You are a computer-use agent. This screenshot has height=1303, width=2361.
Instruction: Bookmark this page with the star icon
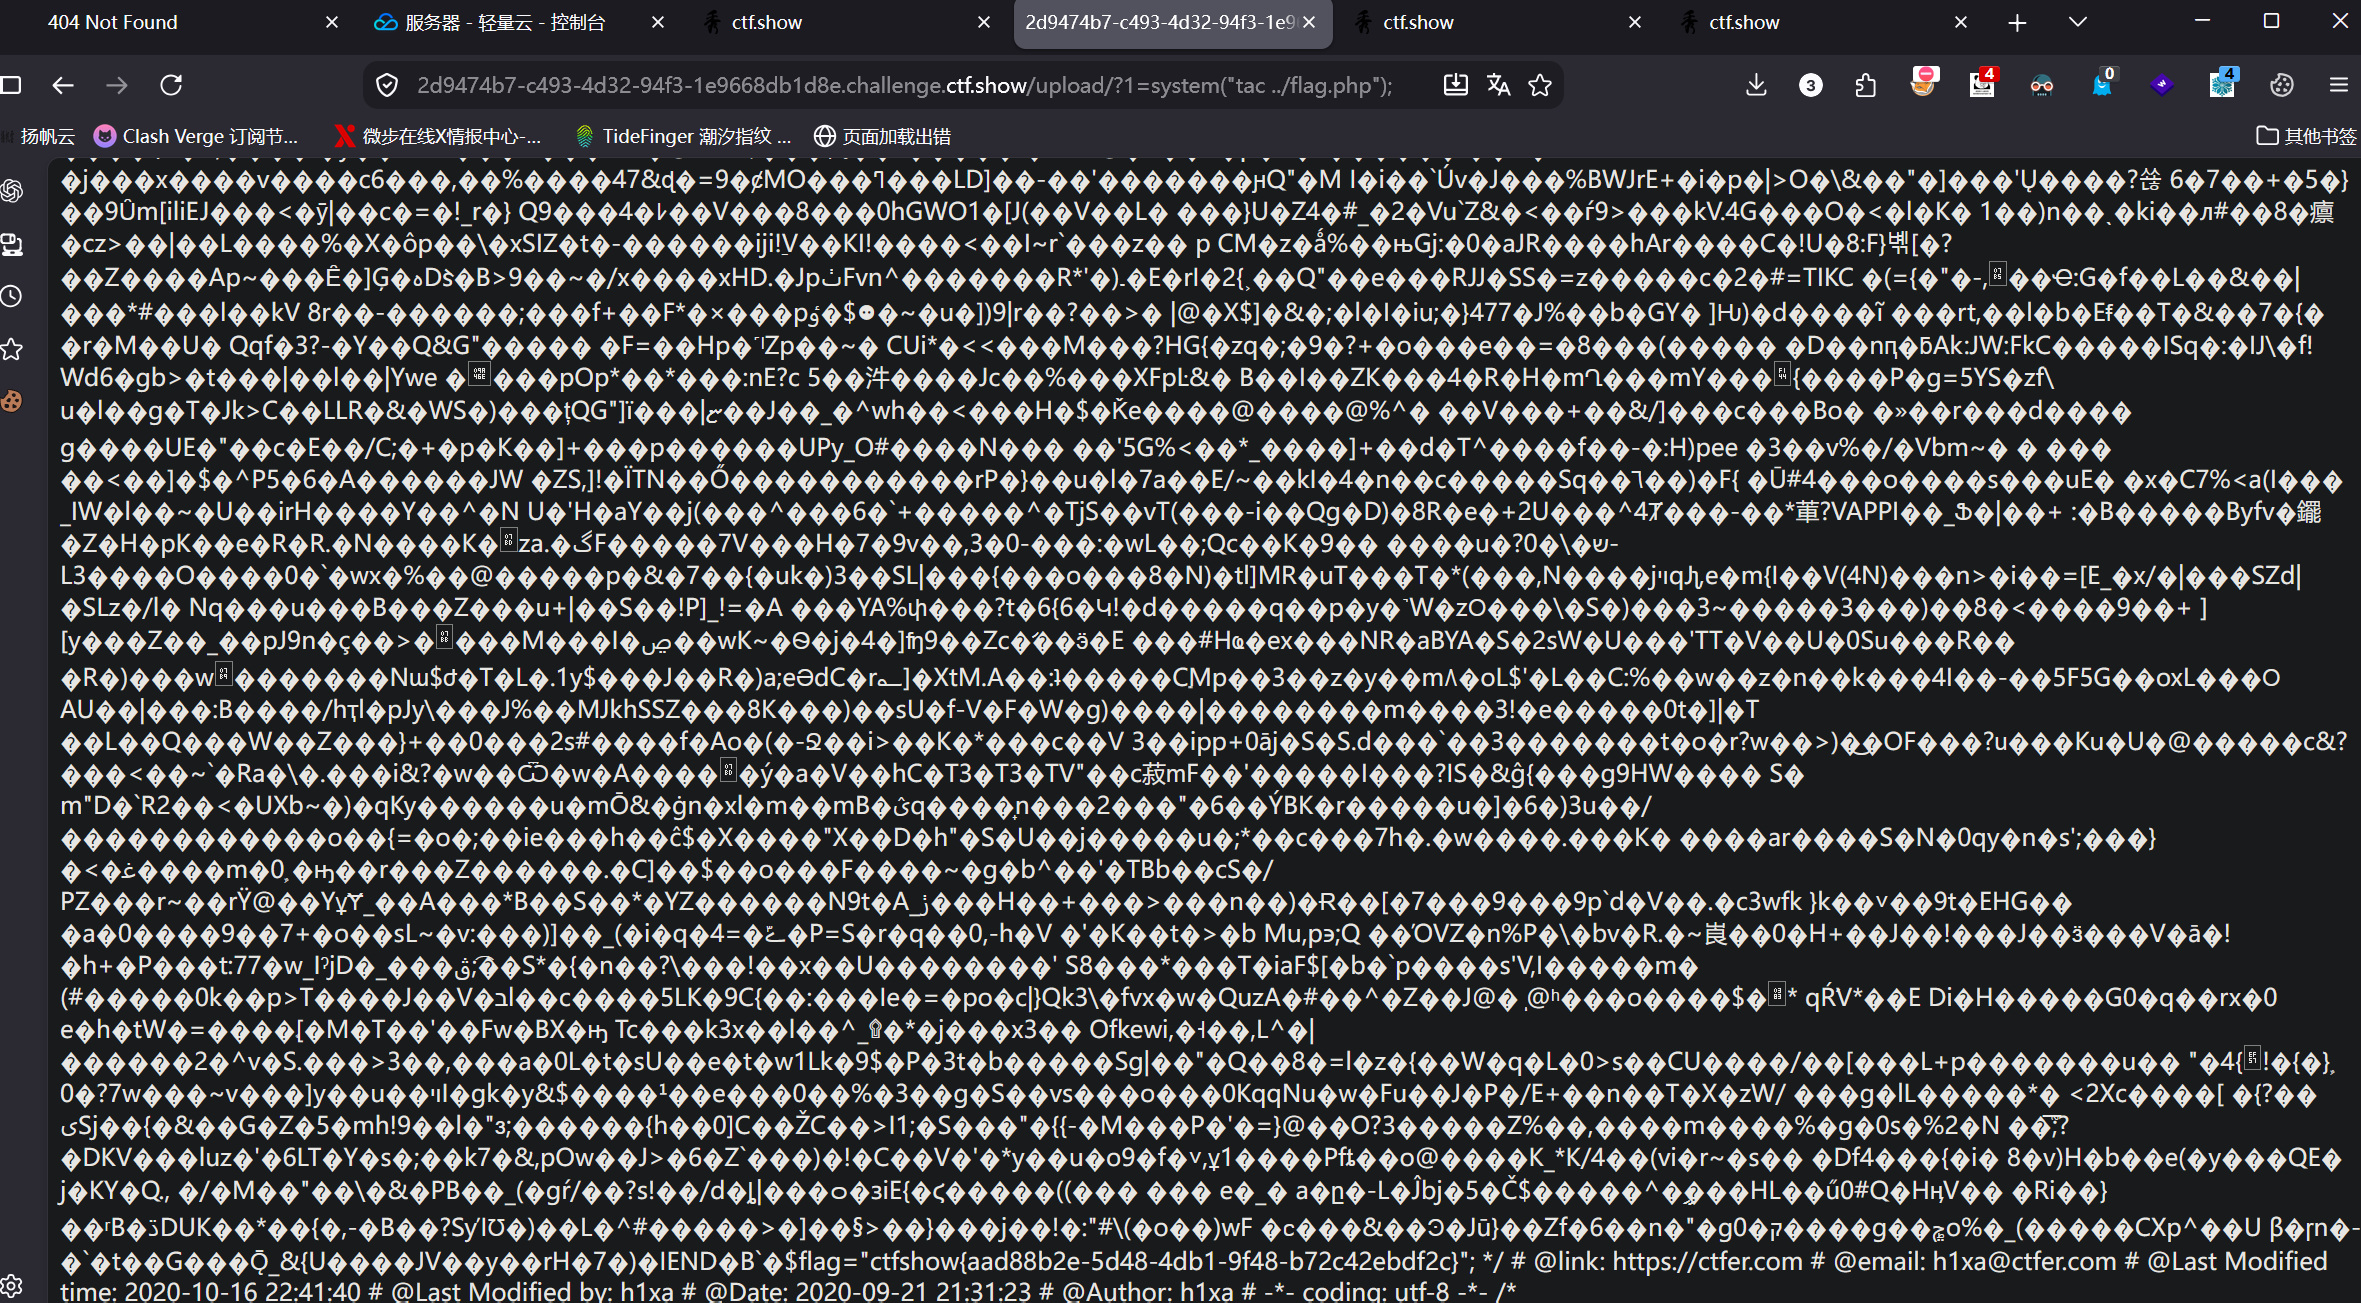(x=1540, y=85)
